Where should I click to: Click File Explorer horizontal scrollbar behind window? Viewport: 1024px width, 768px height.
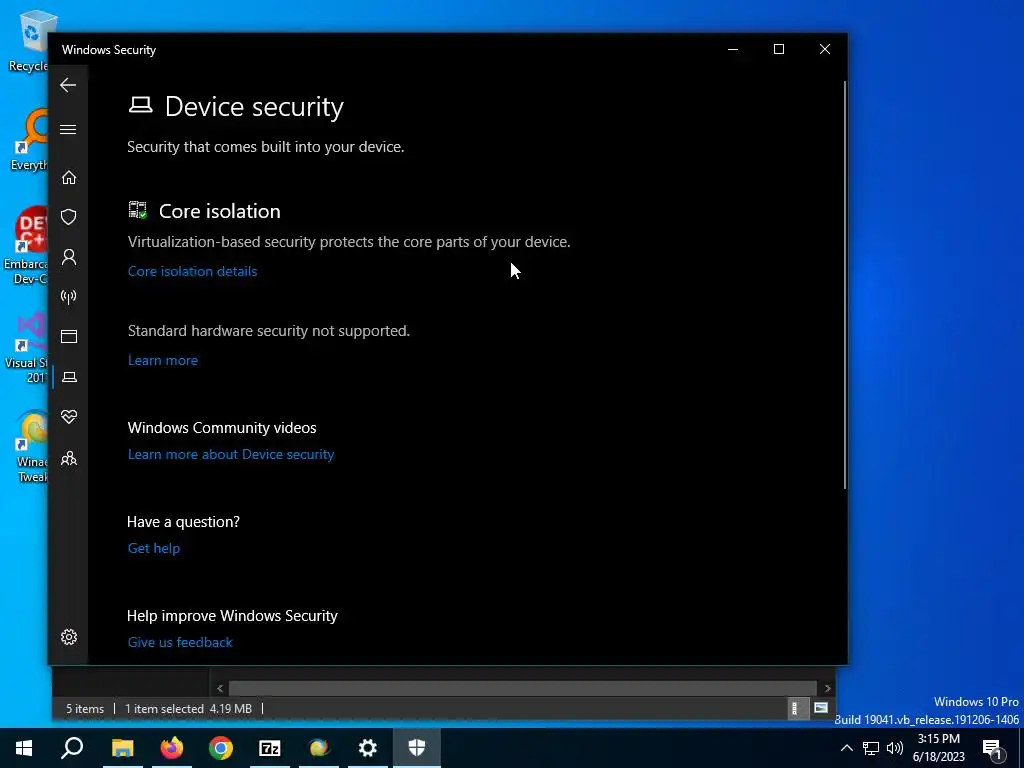(x=522, y=688)
